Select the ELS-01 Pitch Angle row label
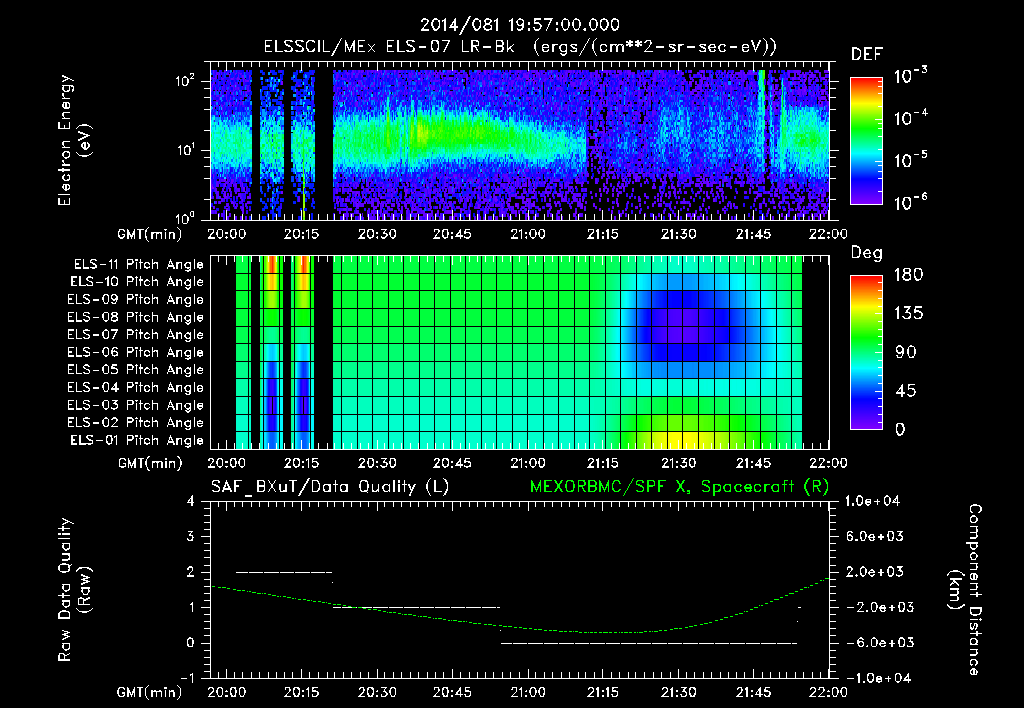 pyautogui.click(x=137, y=440)
